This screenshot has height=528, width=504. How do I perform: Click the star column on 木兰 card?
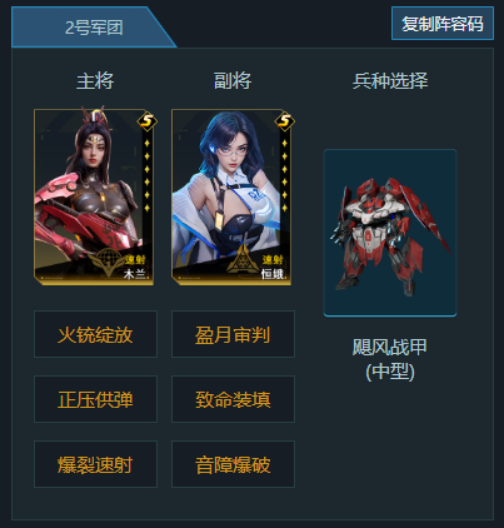(147, 175)
